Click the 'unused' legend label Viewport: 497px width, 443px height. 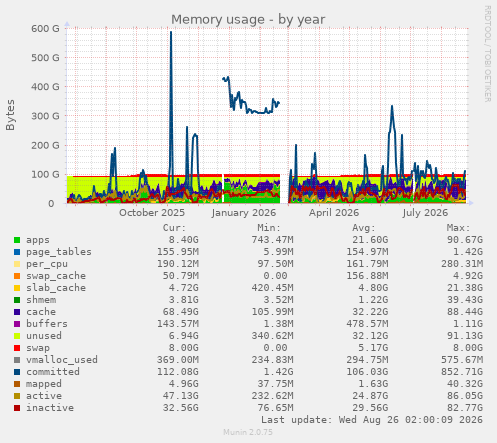click(x=44, y=336)
